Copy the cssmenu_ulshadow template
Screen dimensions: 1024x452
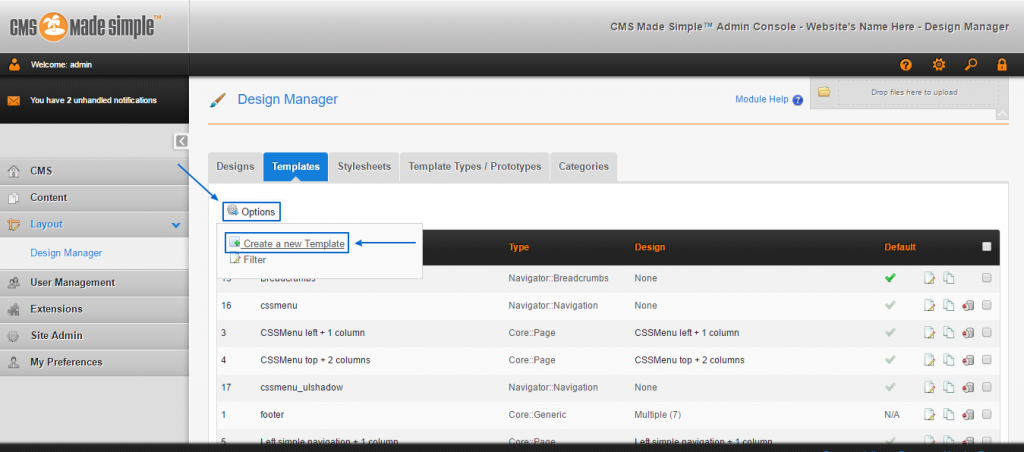click(x=949, y=387)
